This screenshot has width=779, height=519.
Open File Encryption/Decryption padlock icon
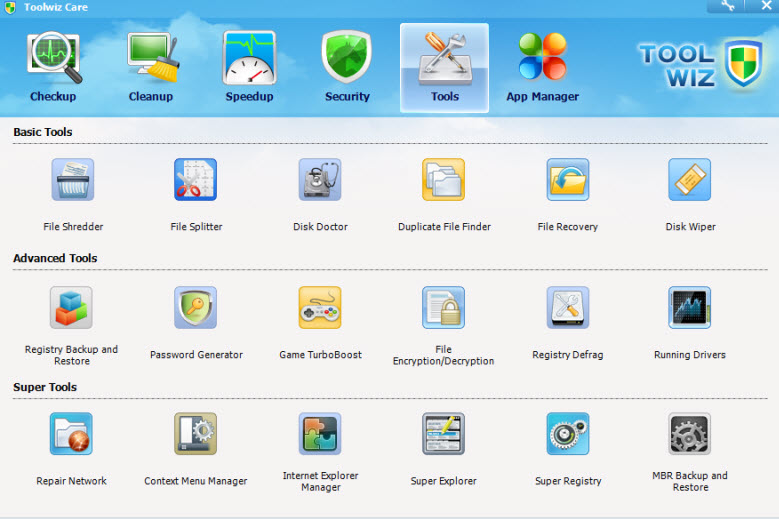(x=444, y=307)
